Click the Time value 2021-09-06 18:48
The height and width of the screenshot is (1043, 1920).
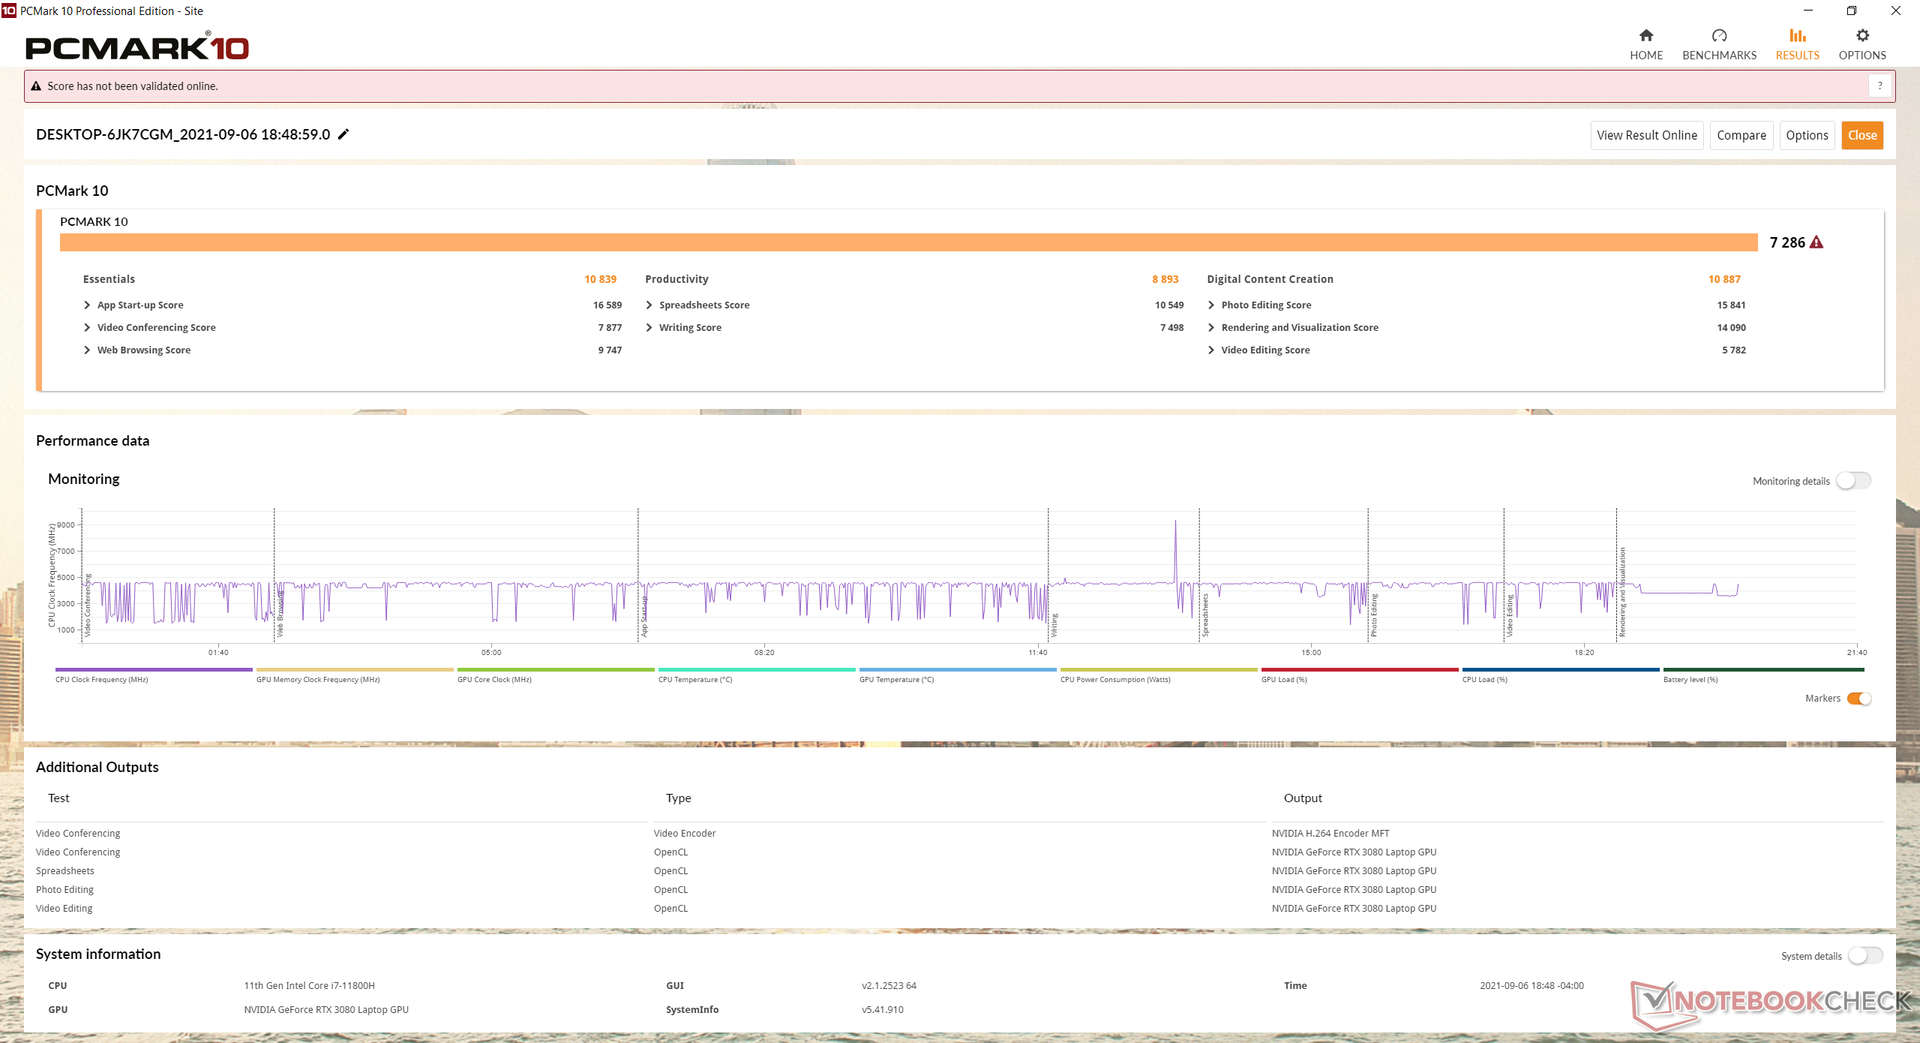[x=1531, y=985]
